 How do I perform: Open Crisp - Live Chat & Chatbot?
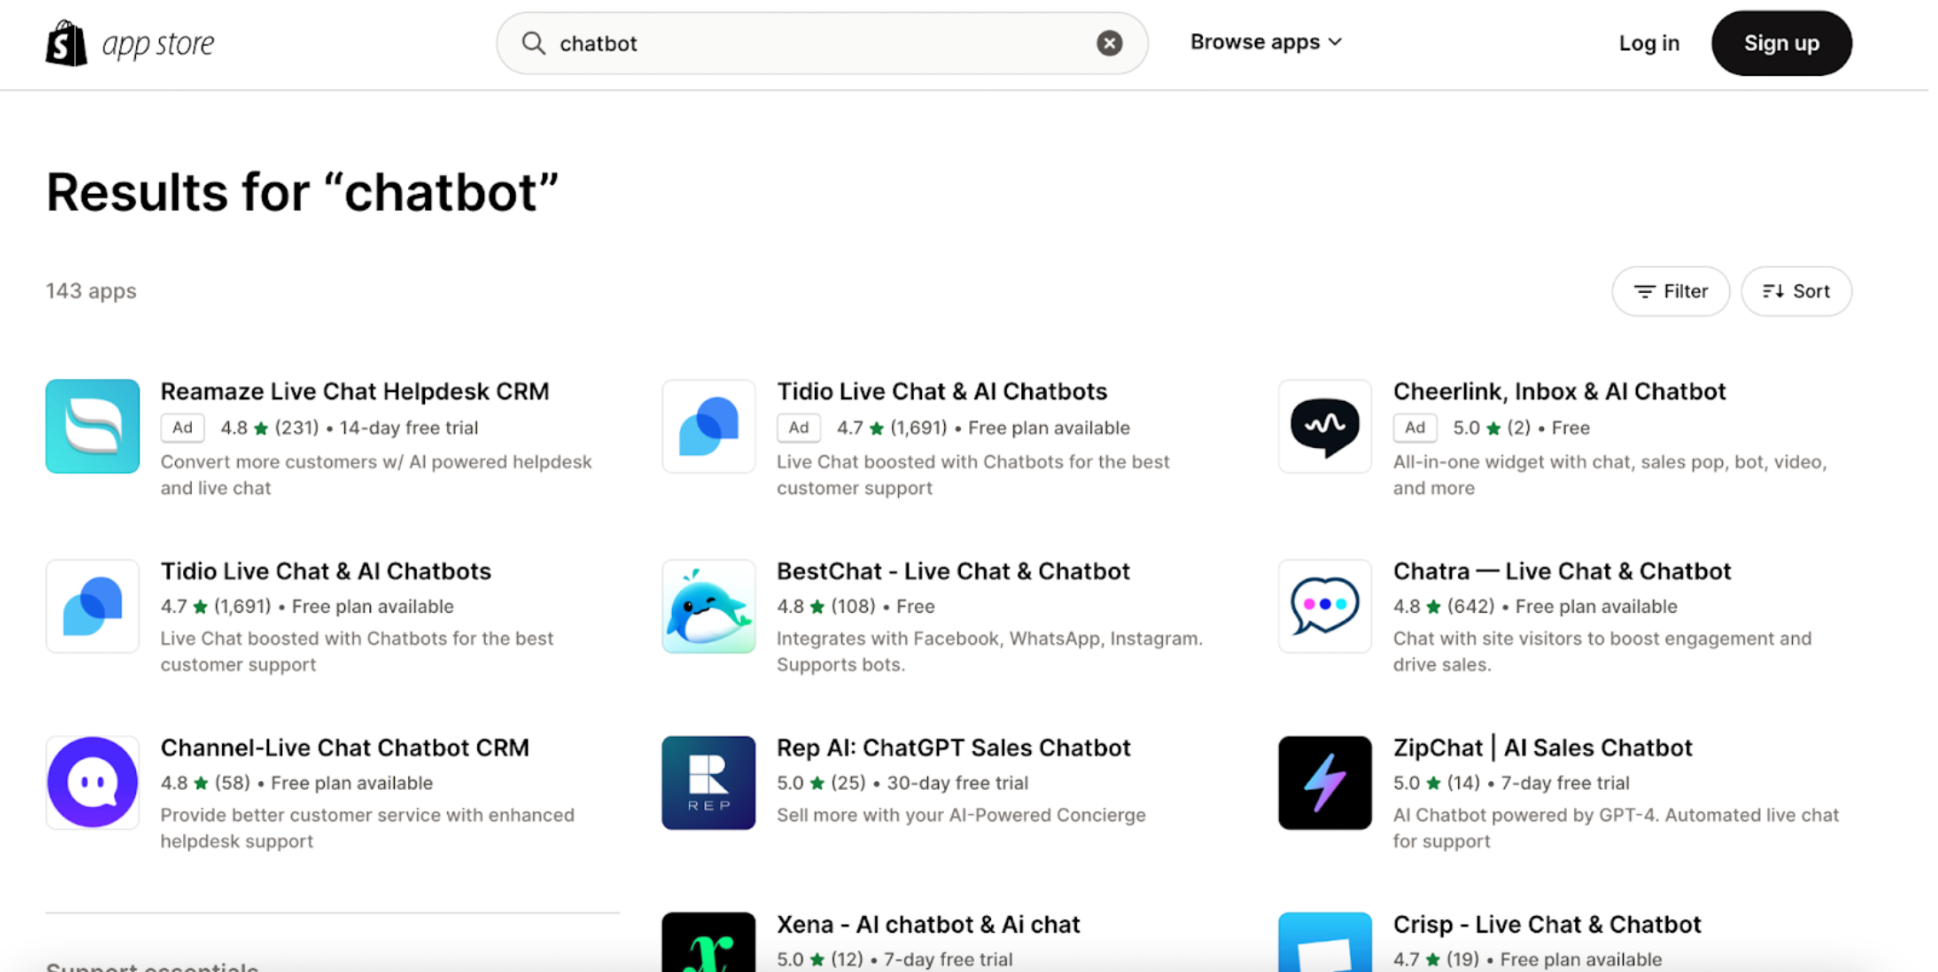pyautogui.click(x=1547, y=924)
